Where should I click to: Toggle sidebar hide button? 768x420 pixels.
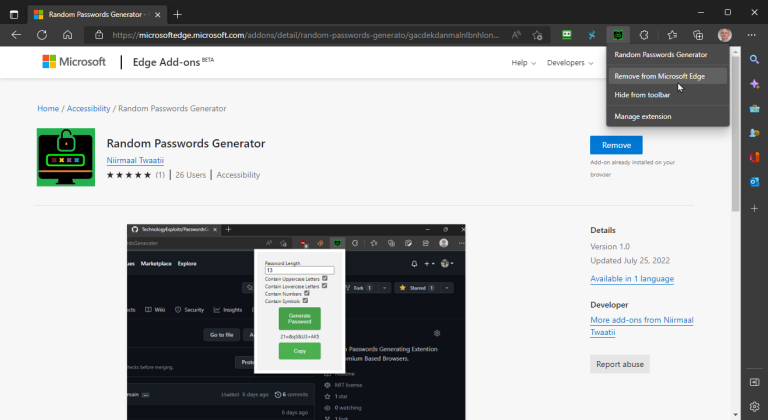click(754, 382)
